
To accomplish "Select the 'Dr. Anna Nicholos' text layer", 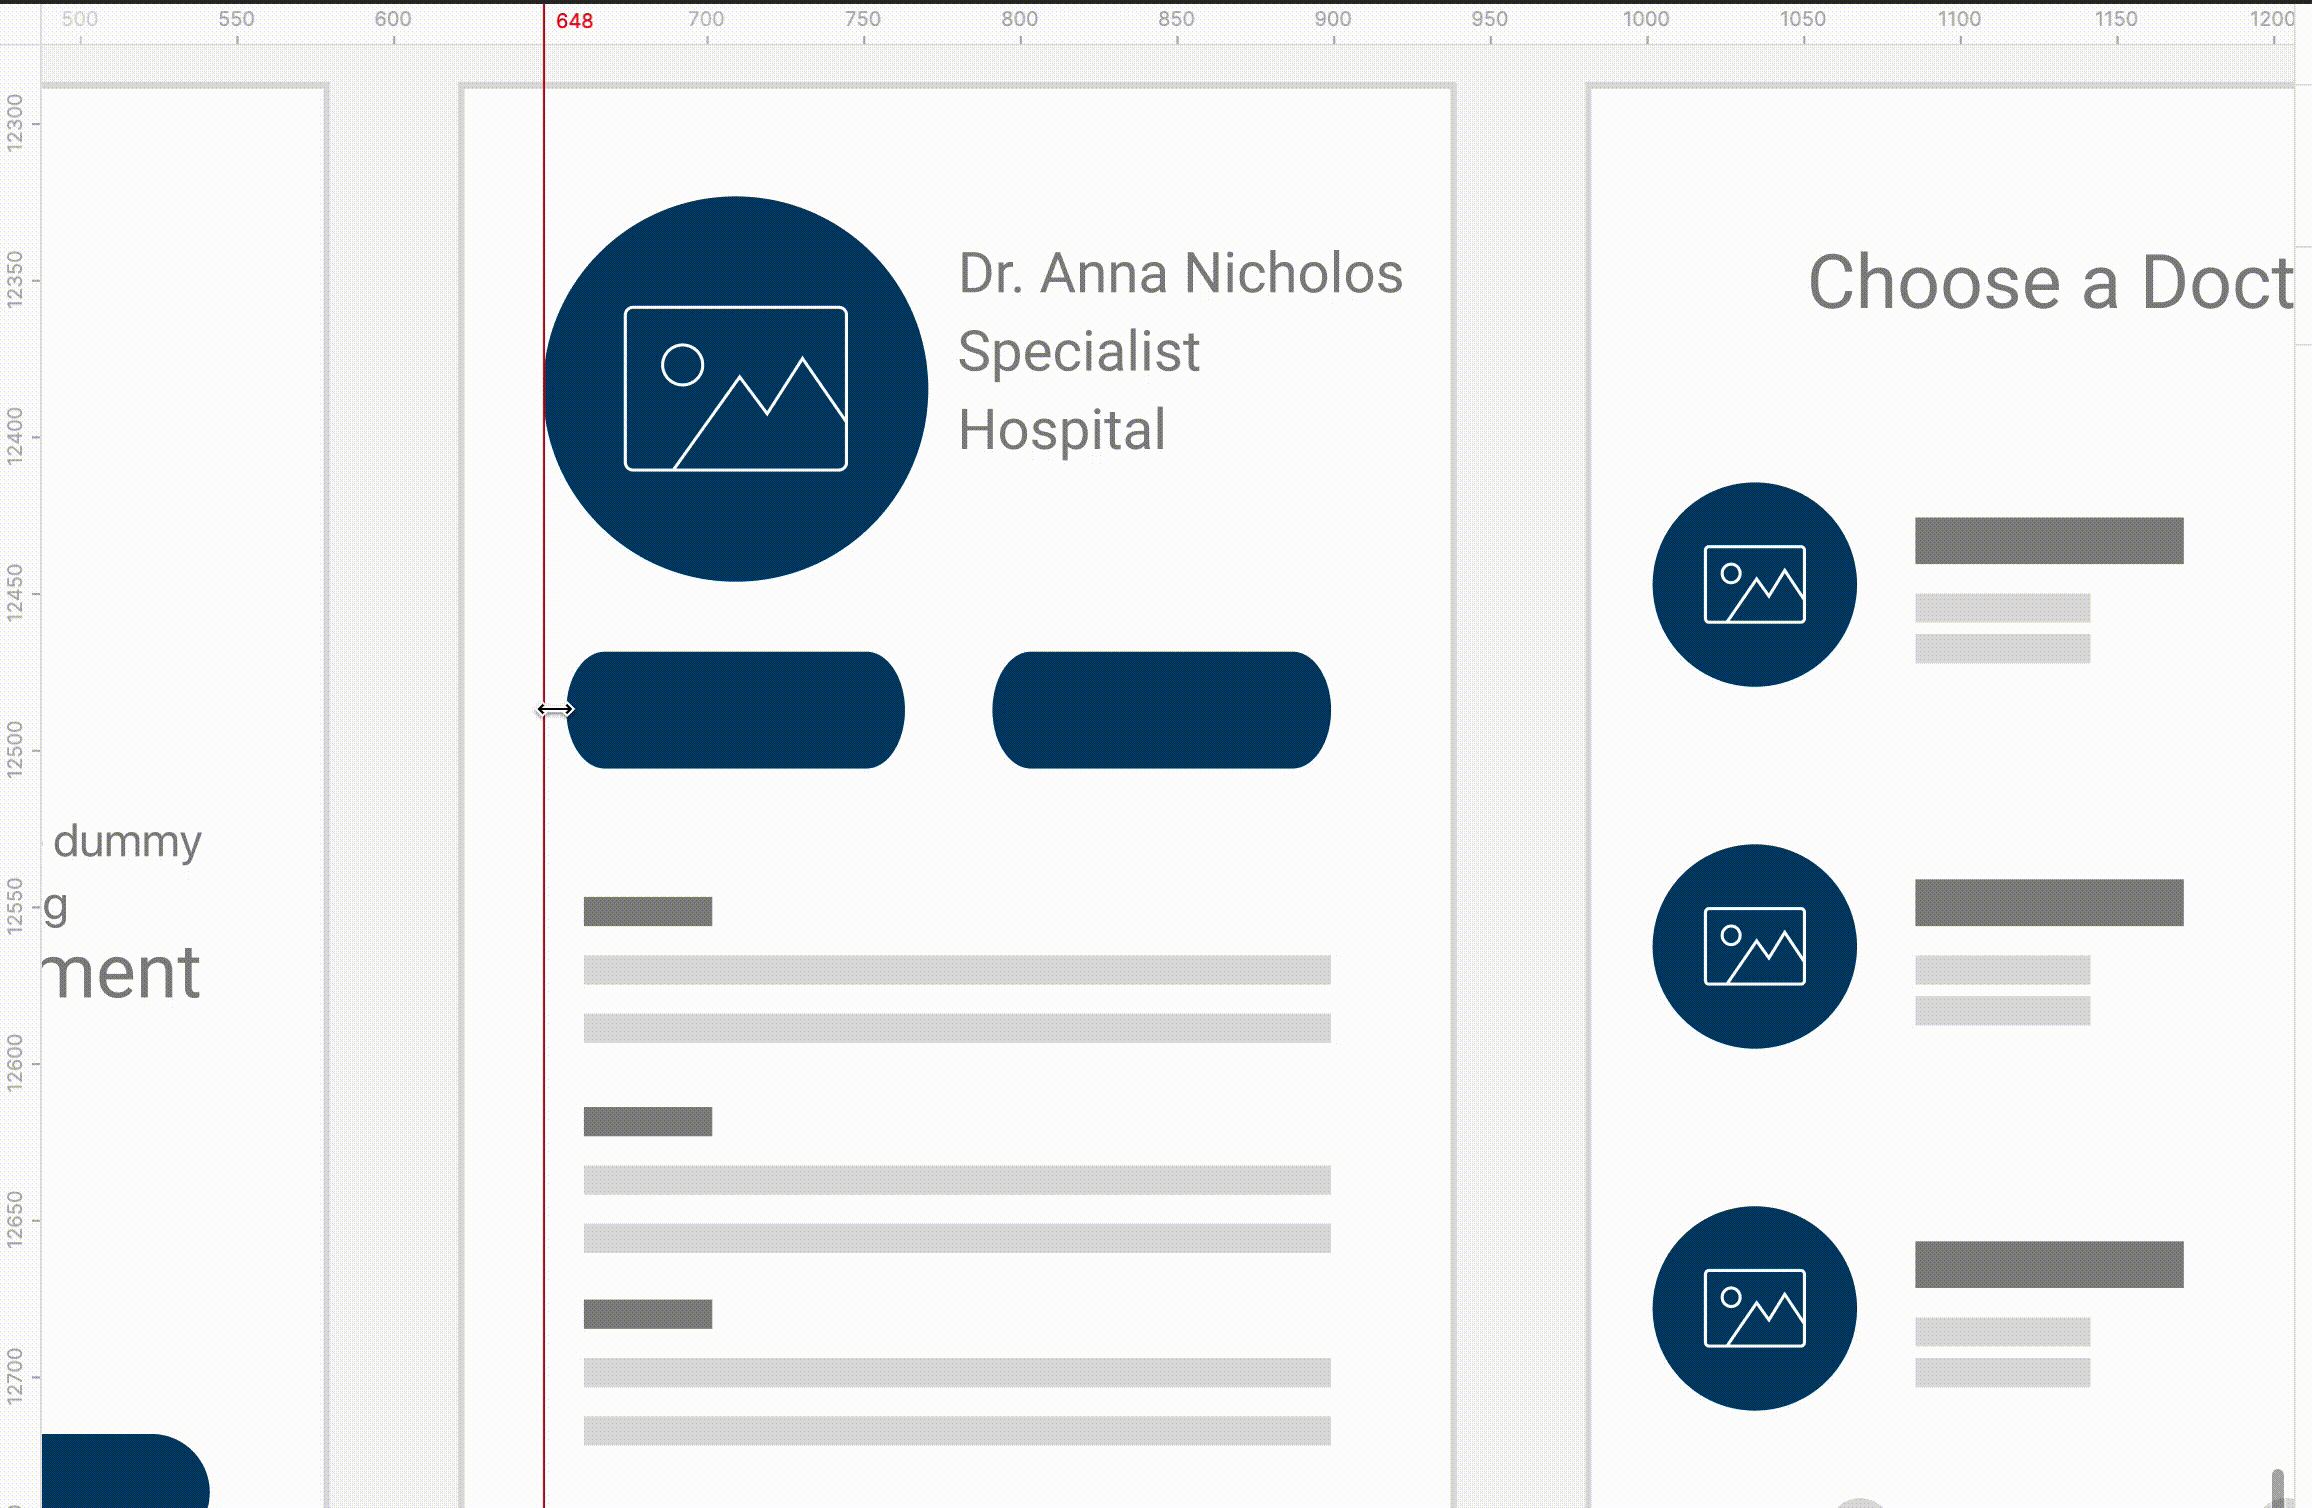I will (1180, 273).
